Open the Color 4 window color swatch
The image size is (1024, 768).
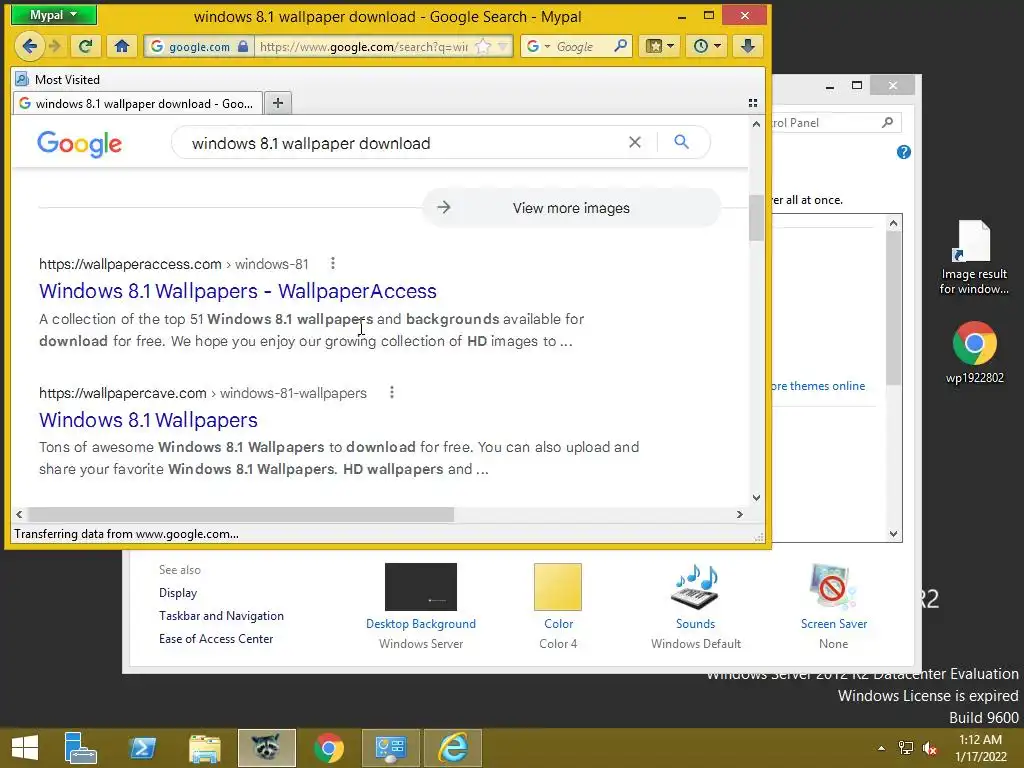click(558, 587)
